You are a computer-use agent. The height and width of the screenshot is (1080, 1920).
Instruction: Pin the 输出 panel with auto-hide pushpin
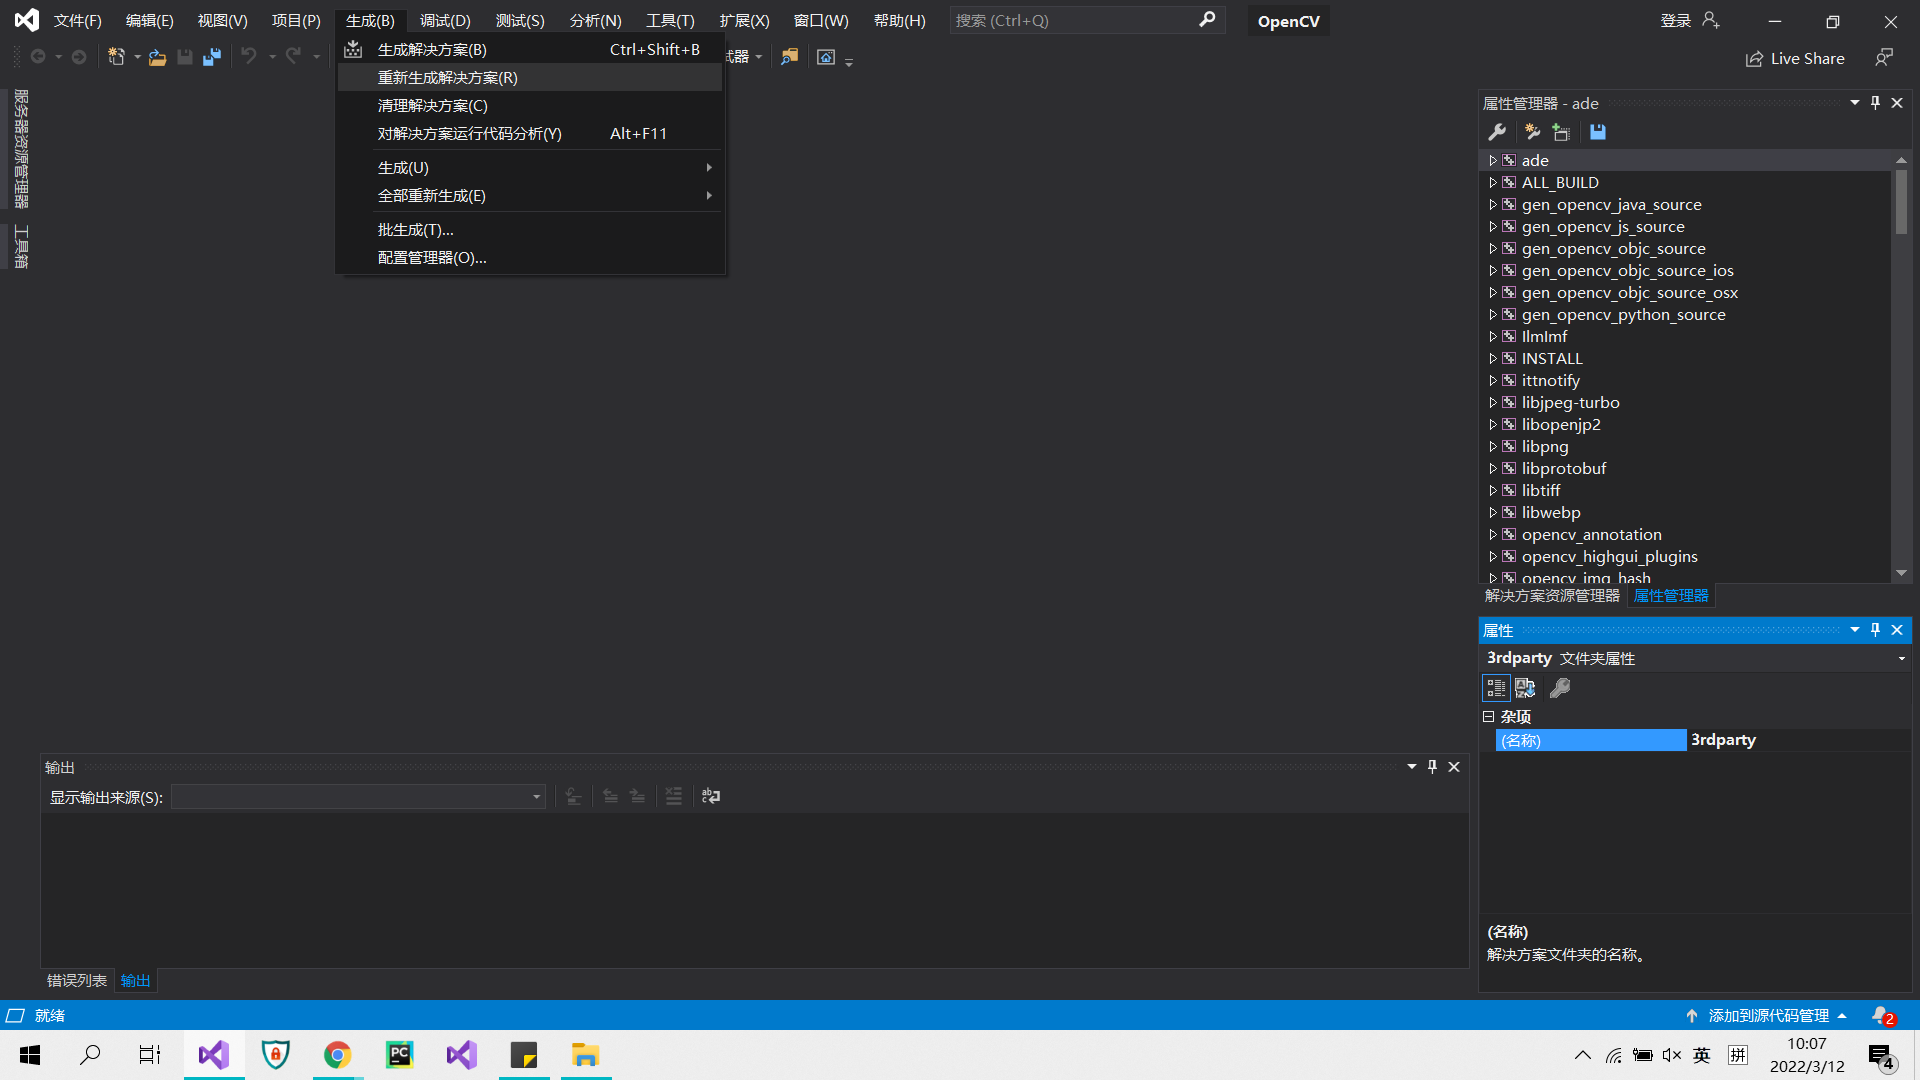click(1432, 767)
